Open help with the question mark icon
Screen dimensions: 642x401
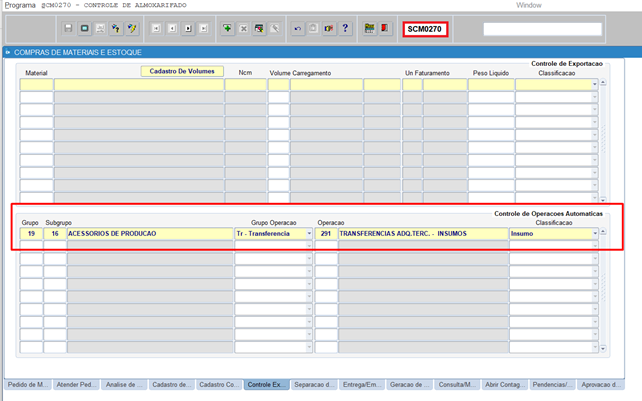pos(345,28)
